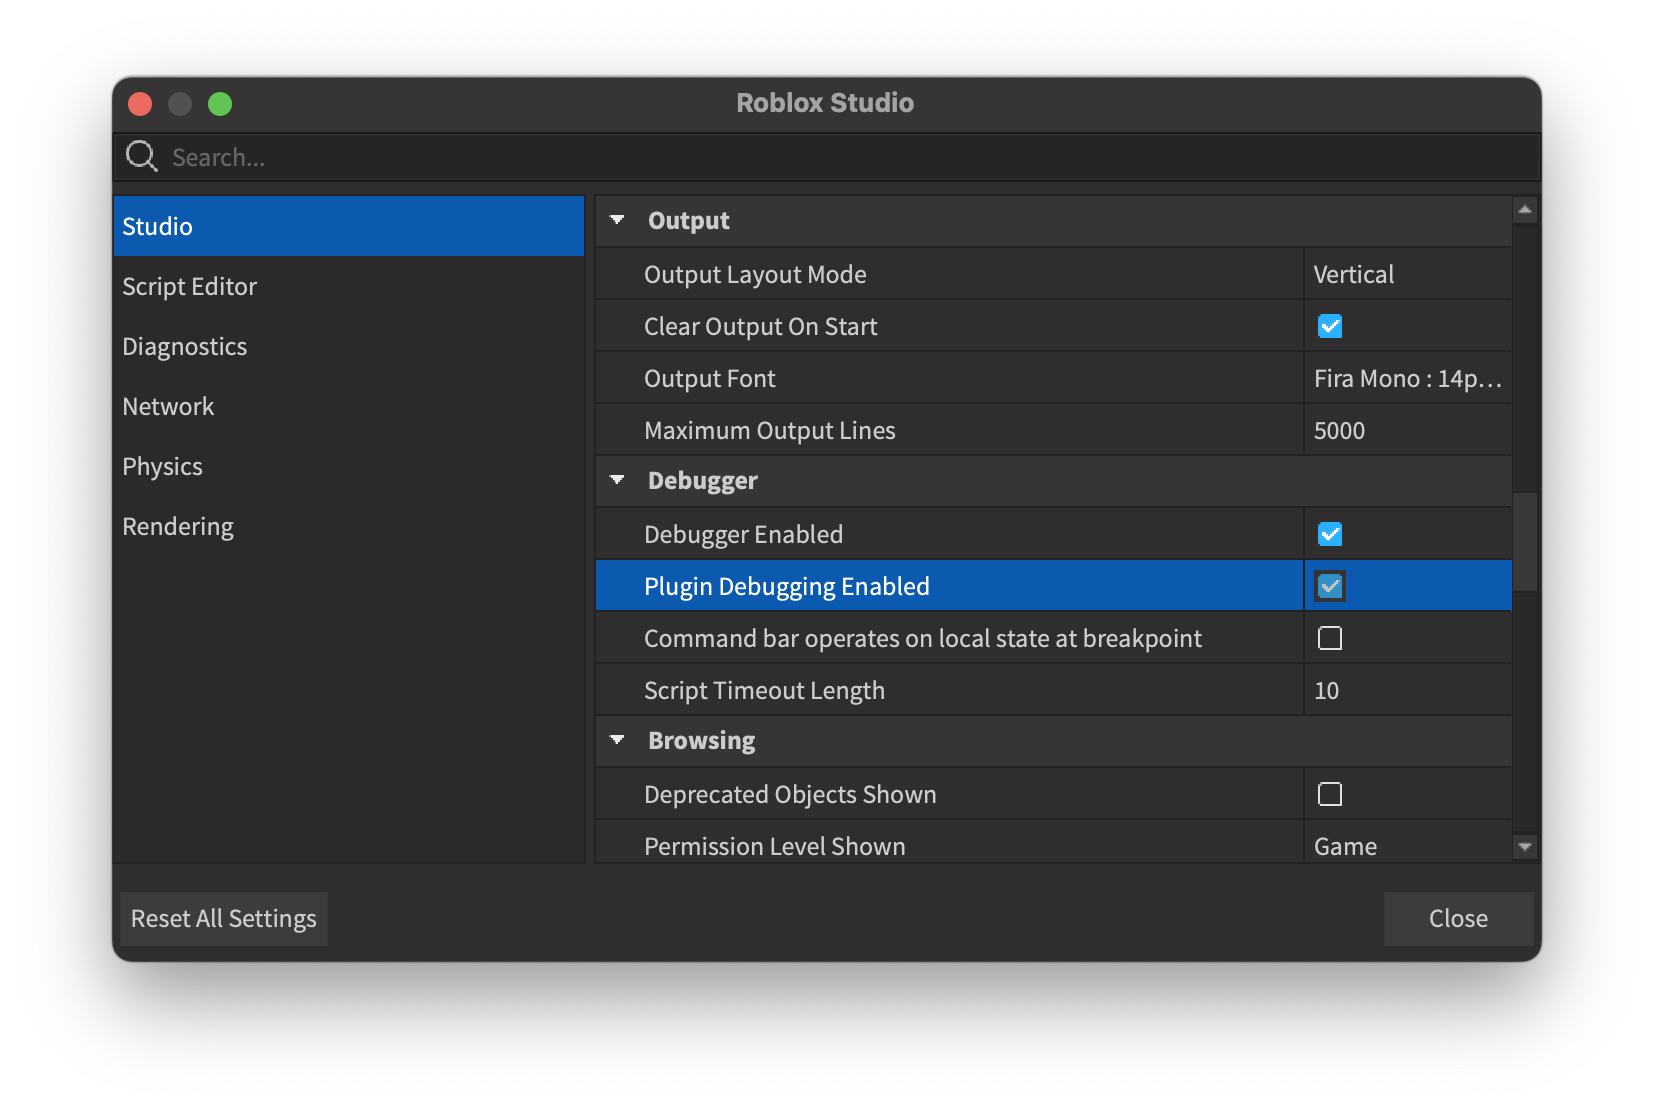The width and height of the screenshot is (1654, 1110).
Task: Select the Permission Level Shown label
Action: pos(775,846)
